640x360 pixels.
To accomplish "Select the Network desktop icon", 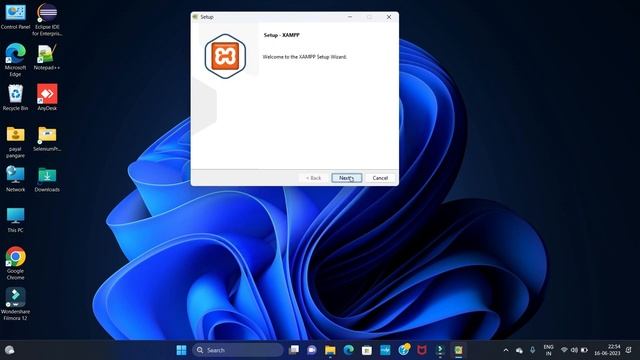I will [x=16, y=179].
